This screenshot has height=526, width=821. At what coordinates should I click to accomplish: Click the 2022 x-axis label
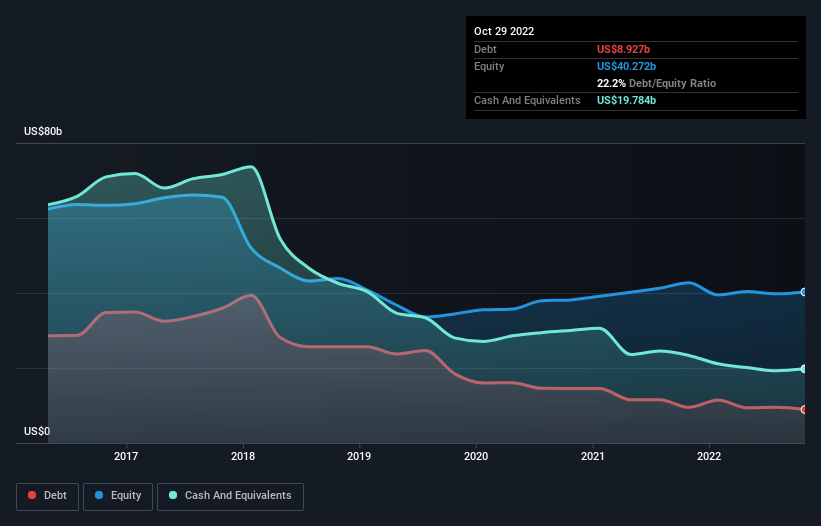pyautogui.click(x=709, y=456)
